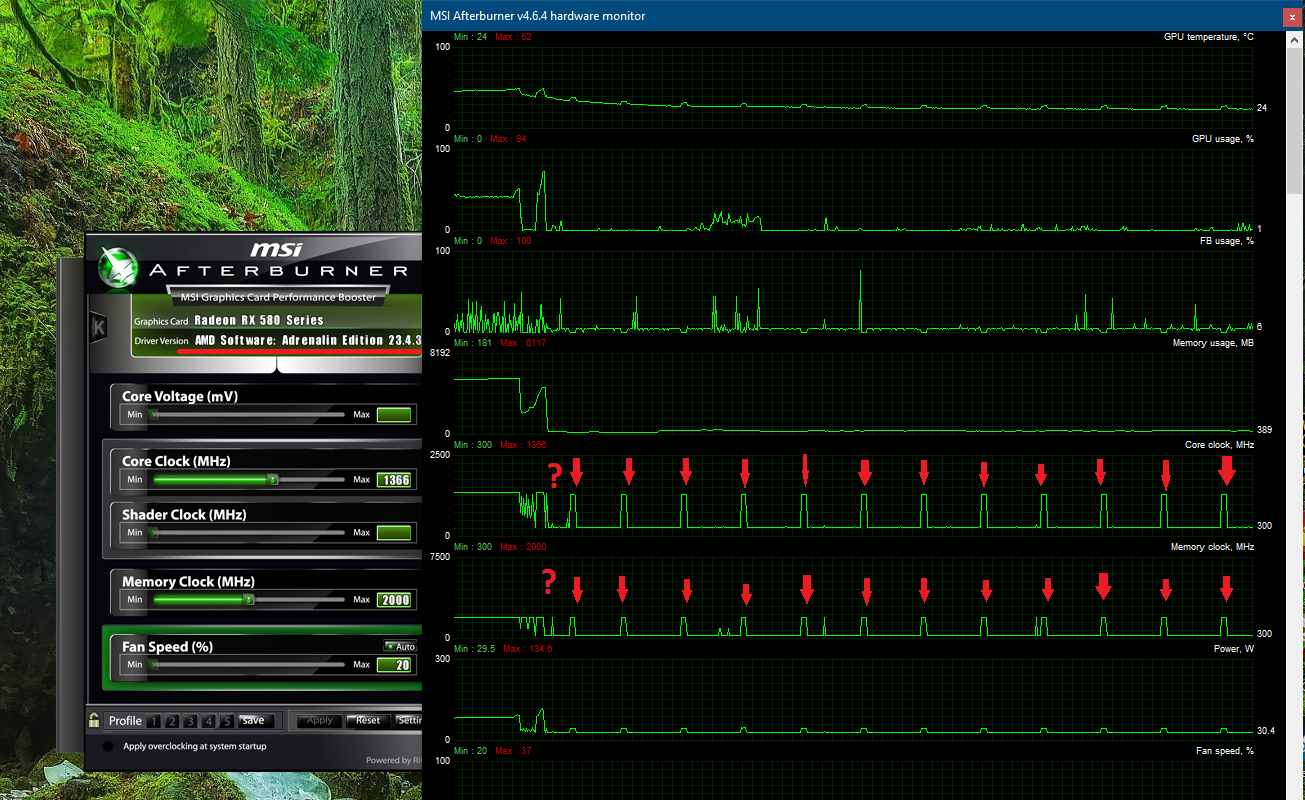1305x800 pixels.
Task: Select profile slot 5
Action: (x=226, y=721)
